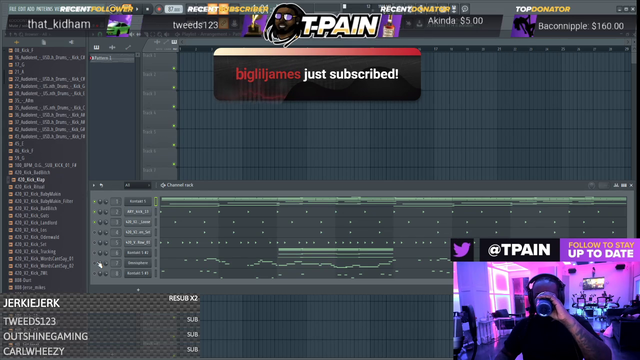The width and height of the screenshot is (640, 360).
Task: Select the browser speaker tab
Action: pyautogui.click(x=71, y=42)
